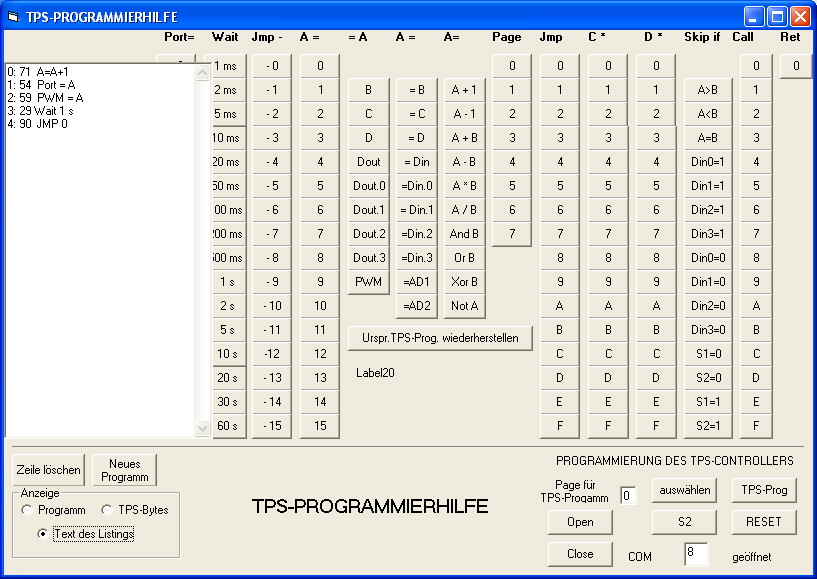The height and width of the screenshot is (579, 817).
Task: Click the RESET button
Action: point(764,522)
